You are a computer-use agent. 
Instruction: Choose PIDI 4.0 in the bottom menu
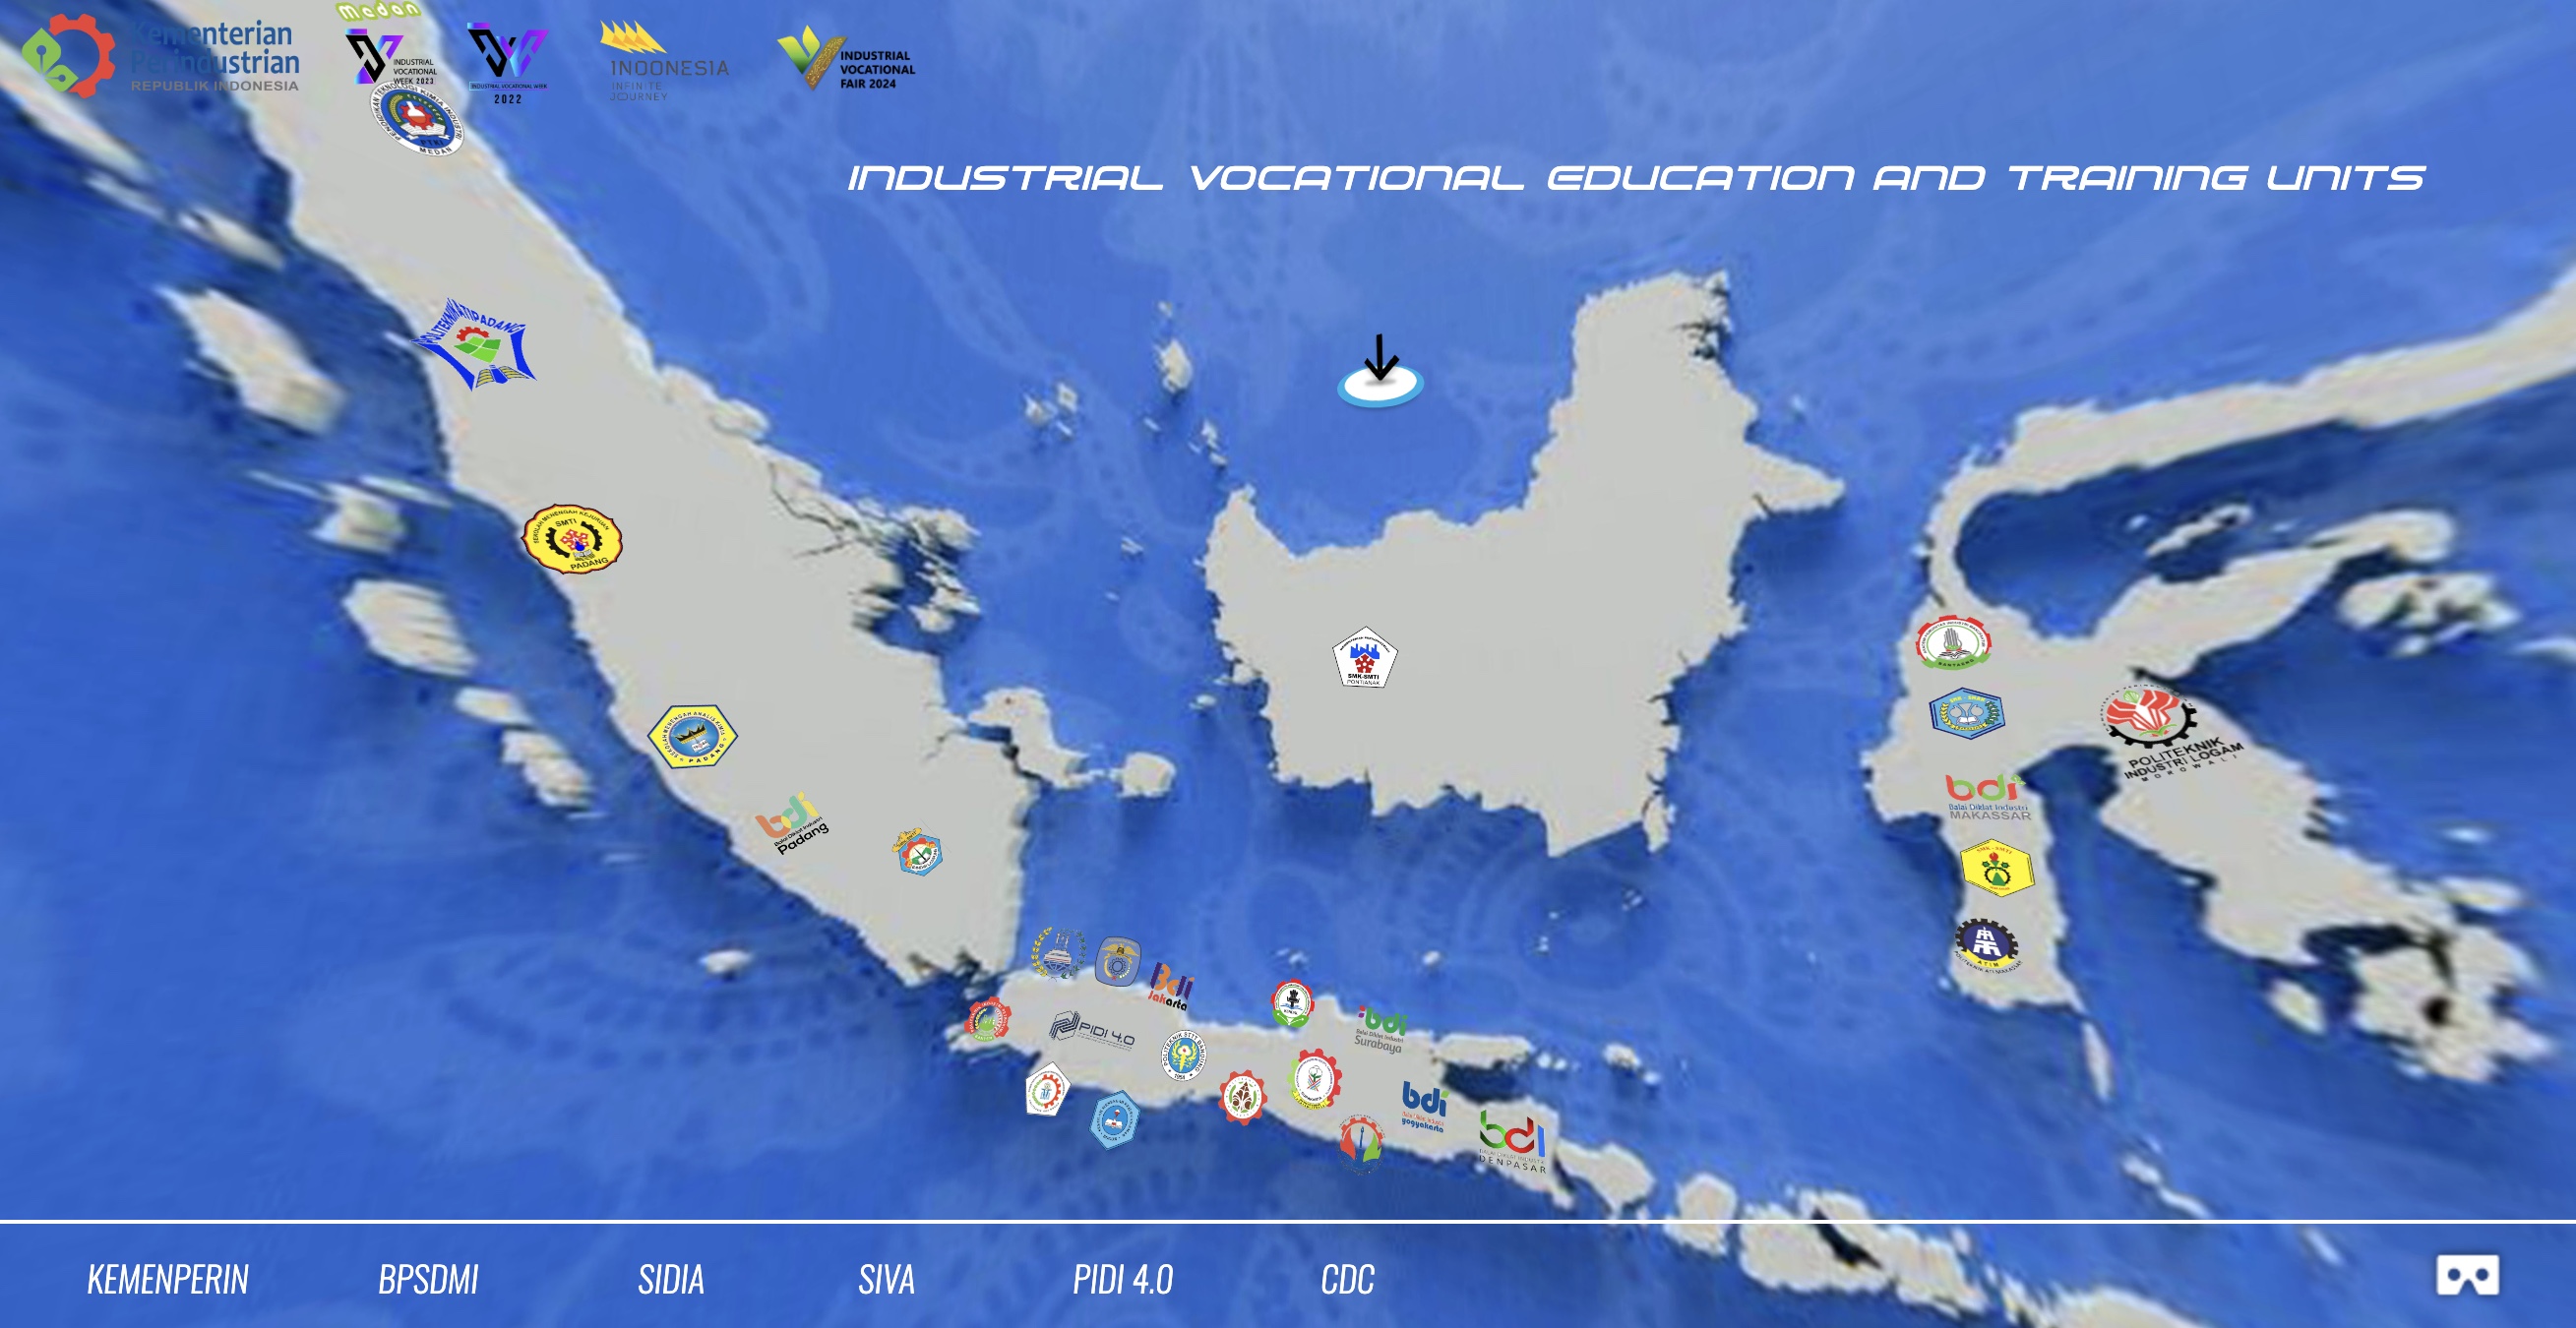coord(1123,1279)
